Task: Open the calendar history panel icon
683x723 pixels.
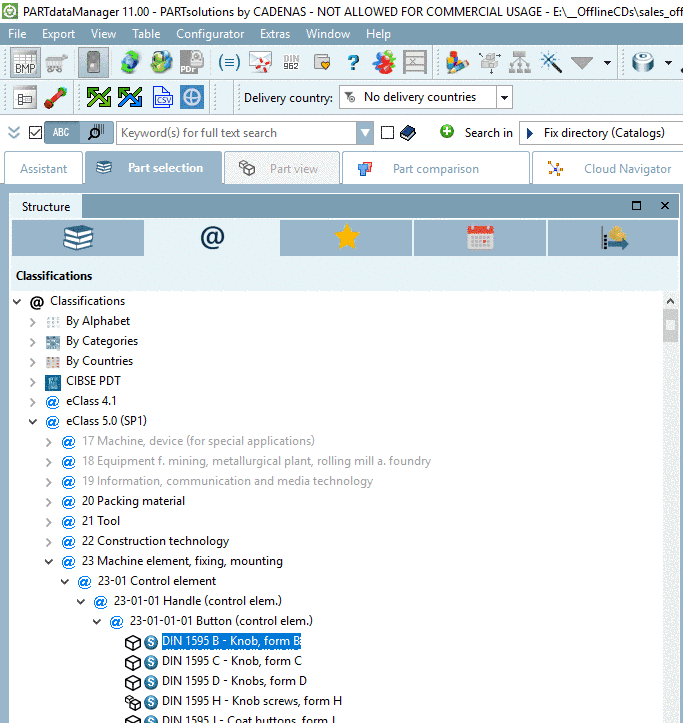Action: tap(480, 237)
